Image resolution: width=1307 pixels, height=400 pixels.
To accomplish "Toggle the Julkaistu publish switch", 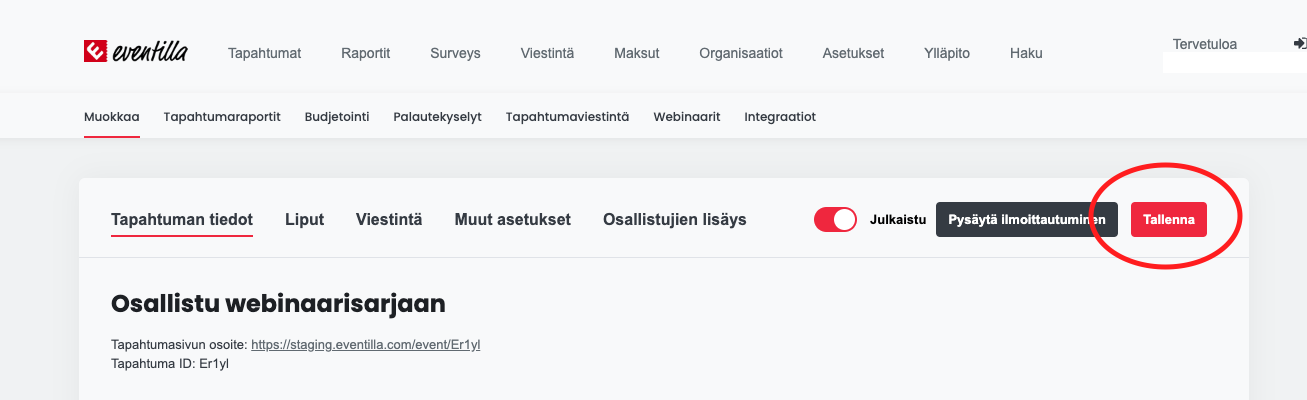I will point(836,220).
